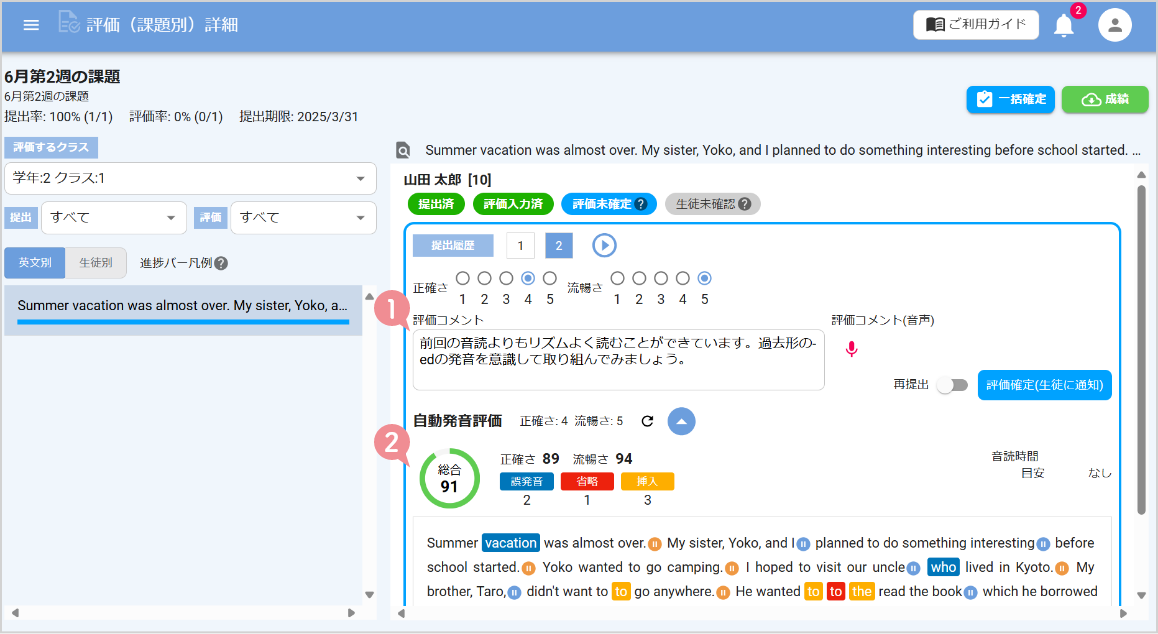Select the Summer vacation passage list item

[x=183, y=310]
